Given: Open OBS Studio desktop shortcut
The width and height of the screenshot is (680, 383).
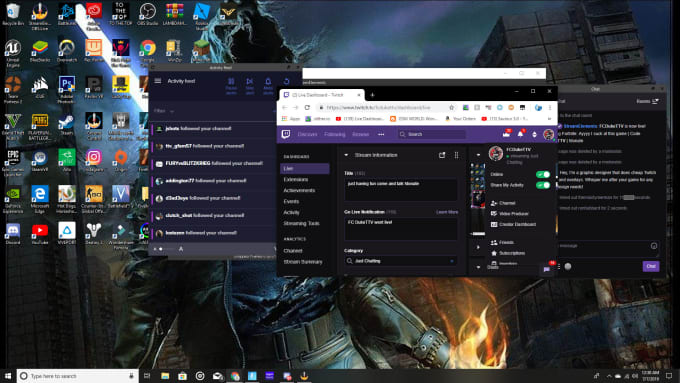Looking at the screenshot, I should [x=147, y=14].
